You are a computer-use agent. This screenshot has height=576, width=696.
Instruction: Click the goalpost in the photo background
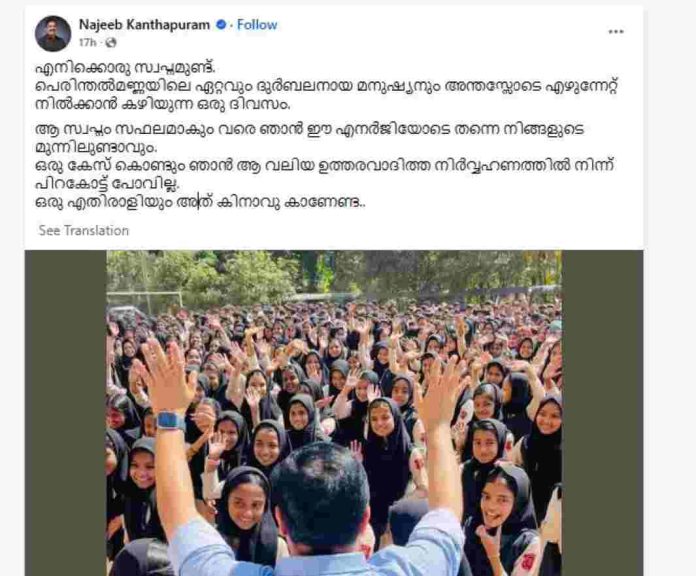click(144, 302)
